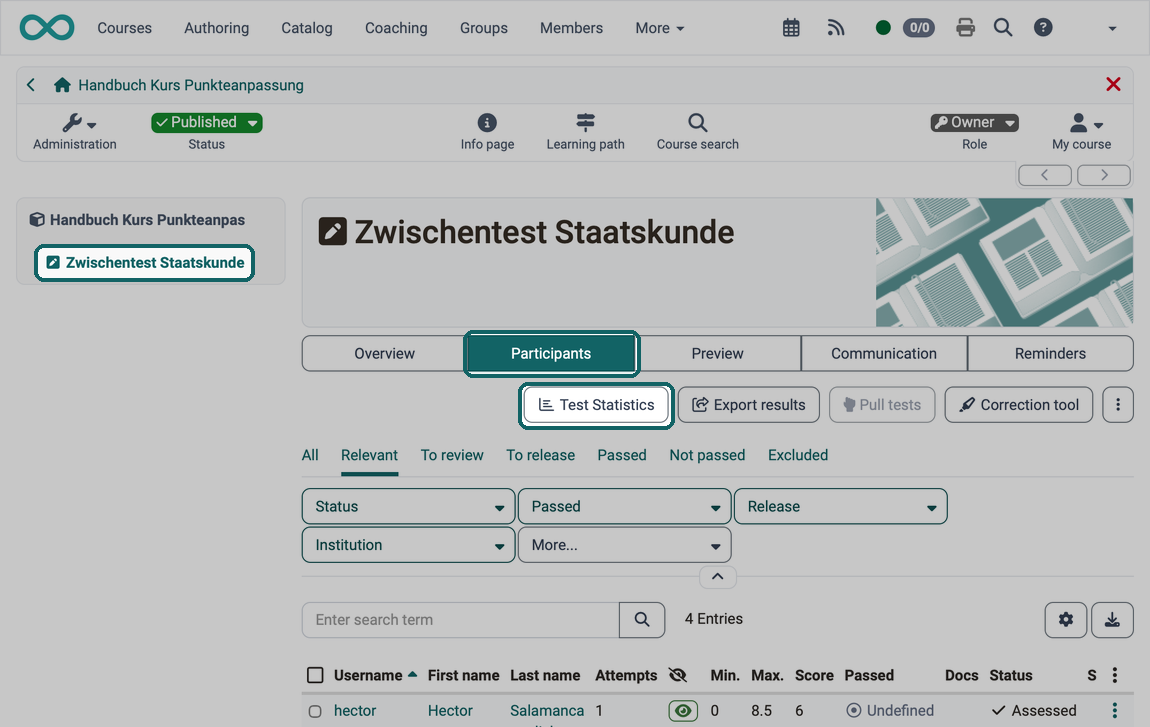Viewport: 1150px width, 727px height.
Task: Switch to the Overview tab
Action: (384, 354)
